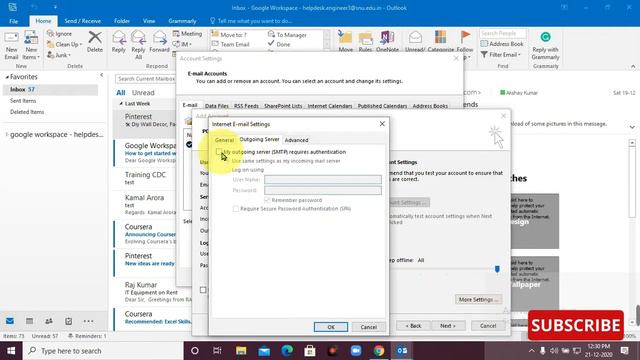Click the Back button in Add Account
Image resolution: width=640 pixels, height=360 pixels.
(x=413, y=326)
